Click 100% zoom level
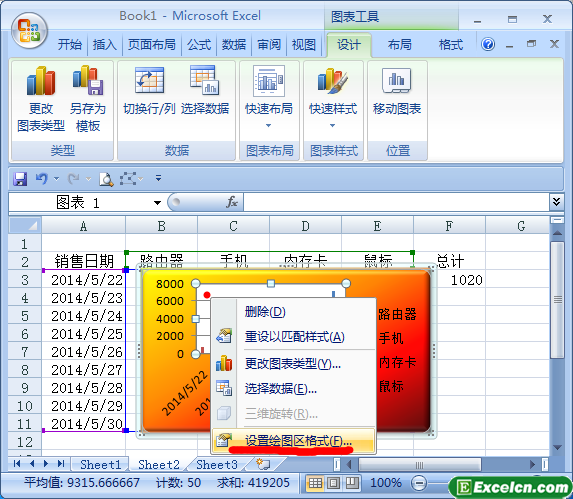This screenshot has width=573, height=499. (x=386, y=483)
